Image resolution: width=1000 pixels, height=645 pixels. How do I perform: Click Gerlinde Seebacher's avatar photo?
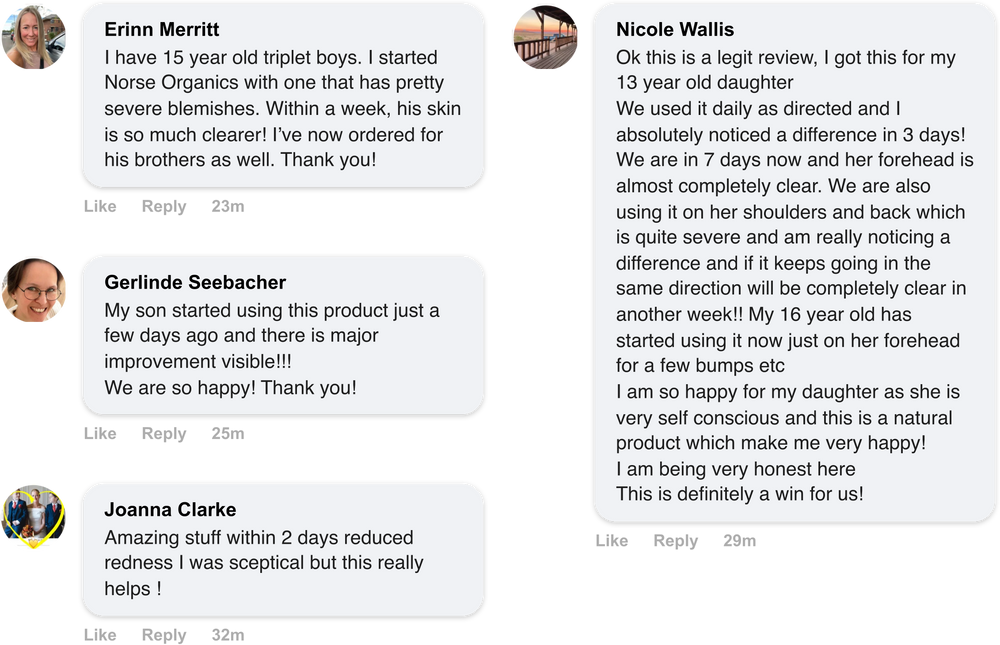[34, 291]
